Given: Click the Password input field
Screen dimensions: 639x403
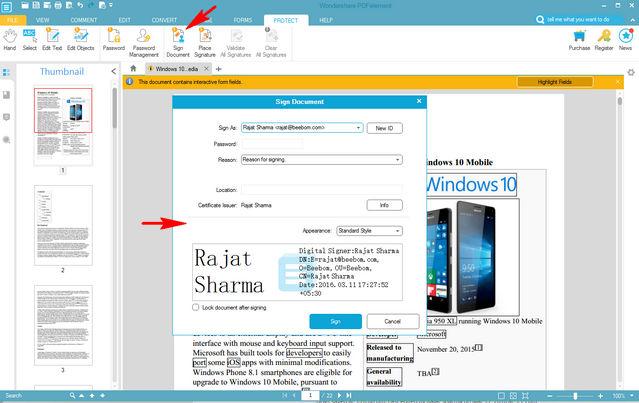Looking at the screenshot, I should [x=272, y=144].
